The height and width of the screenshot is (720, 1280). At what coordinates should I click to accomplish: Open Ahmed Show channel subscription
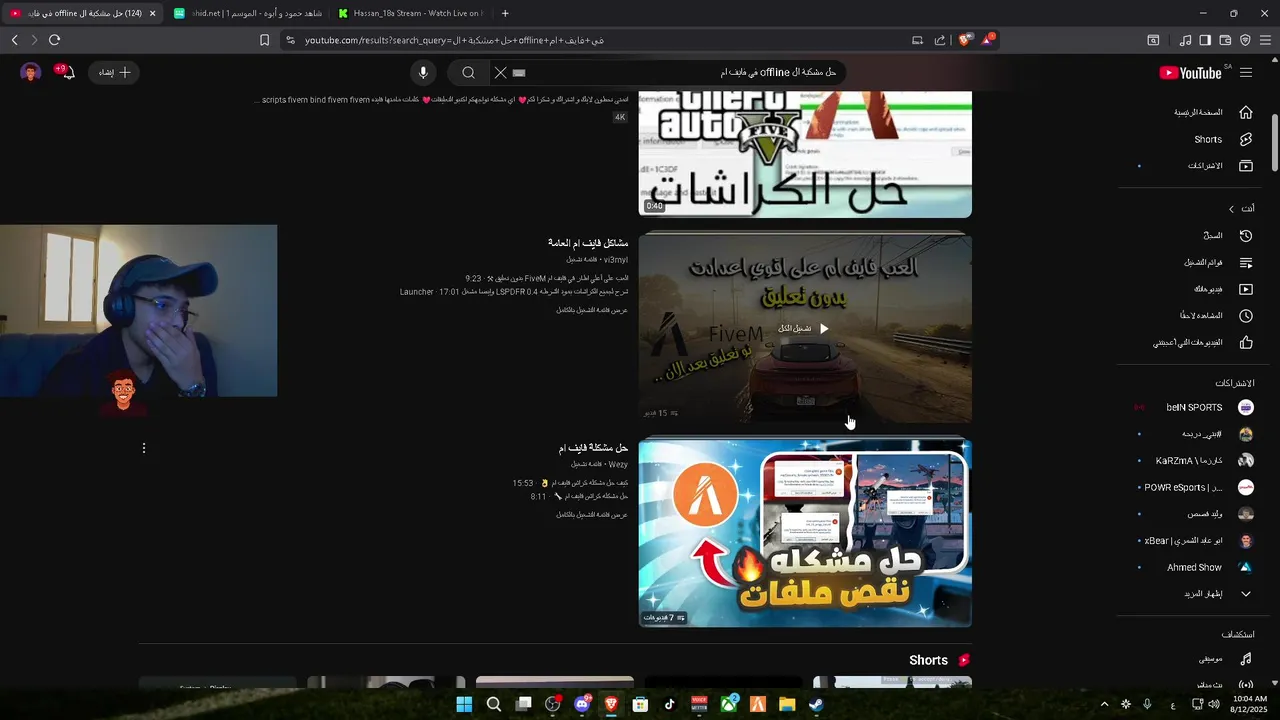[1196, 568]
